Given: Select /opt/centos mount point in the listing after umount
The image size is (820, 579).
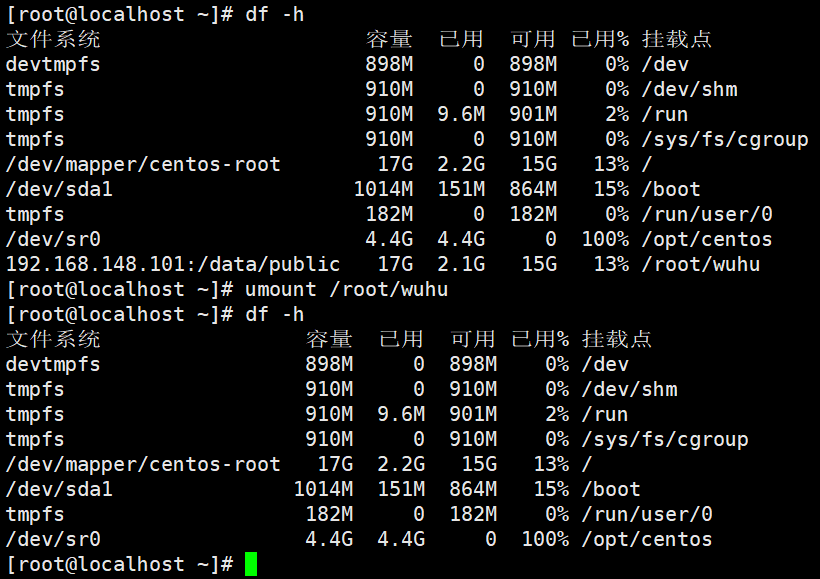Looking at the screenshot, I should (x=647, y=539).
